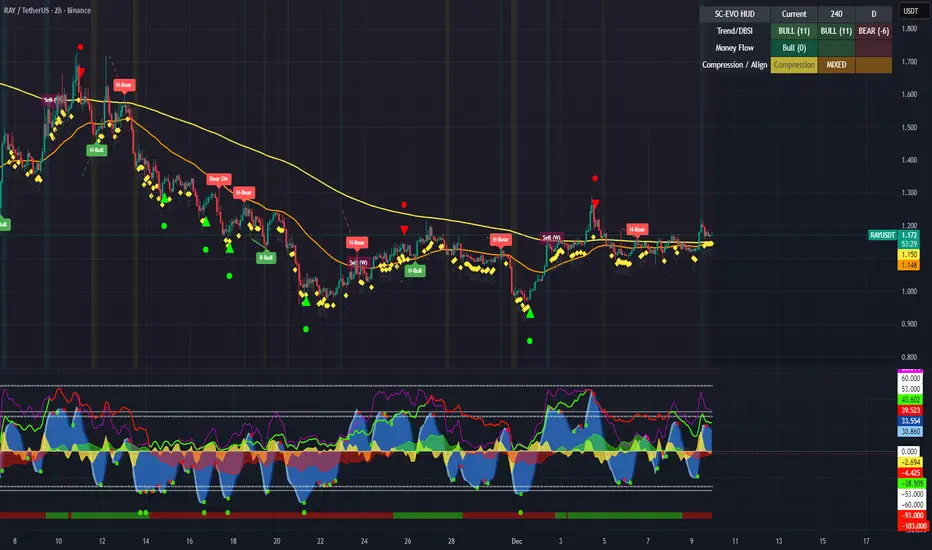Click green up-triangle at December 1 low
Image resolution: width=932 pixels, height=550 pixels.
pos(530,313)
